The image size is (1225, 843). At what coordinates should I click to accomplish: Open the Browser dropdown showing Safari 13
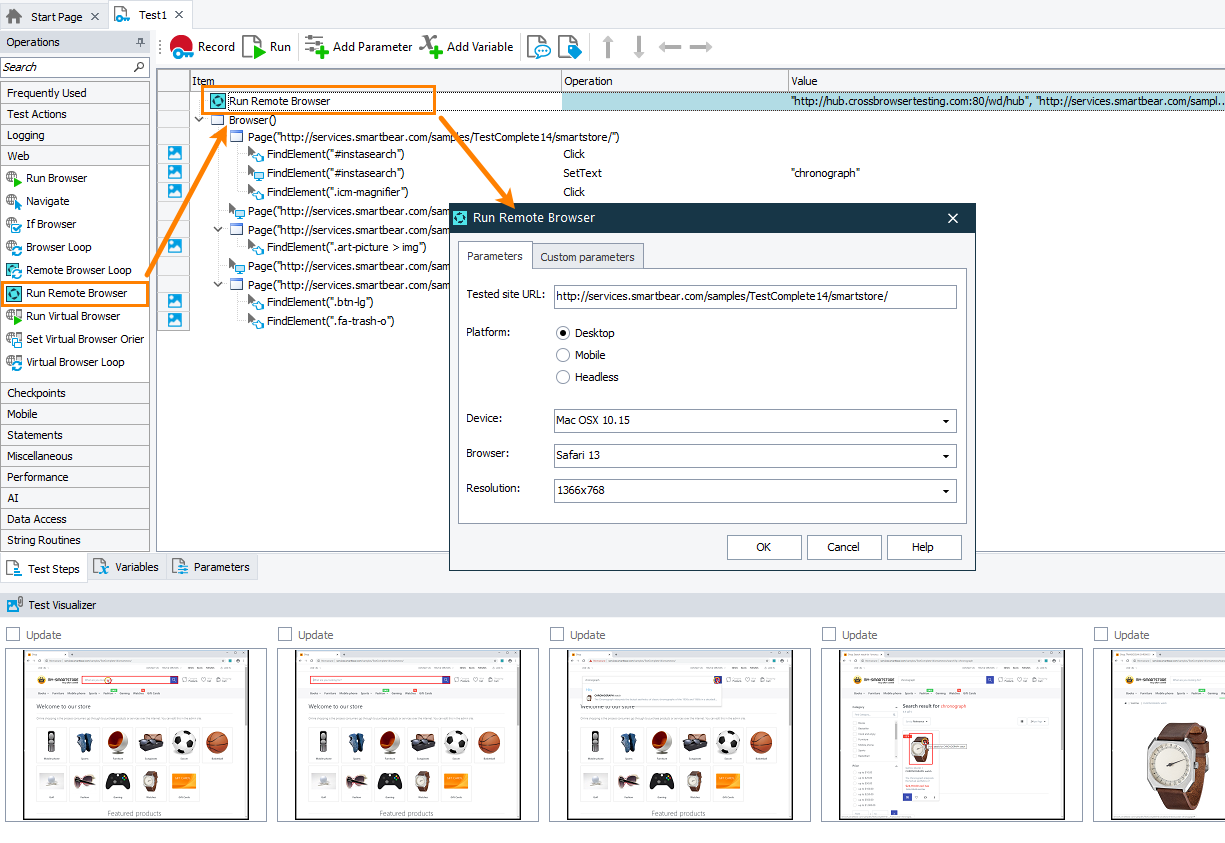(x=945, y=455)
